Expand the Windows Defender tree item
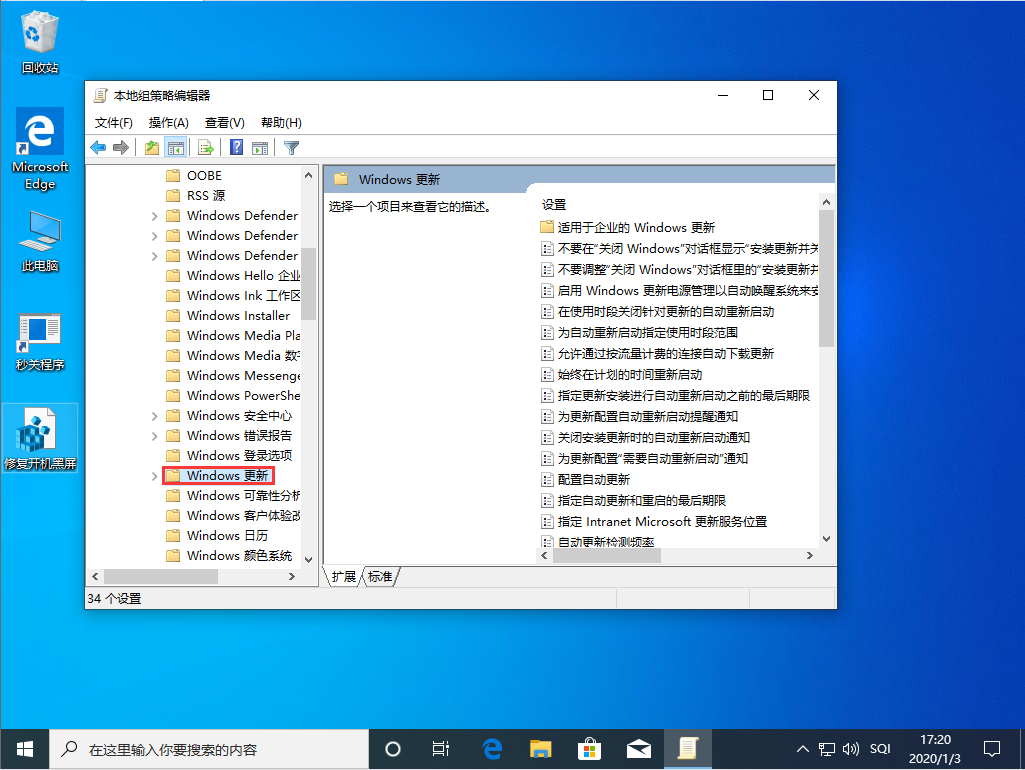The image size is (1025, 770). pos(157,215)
